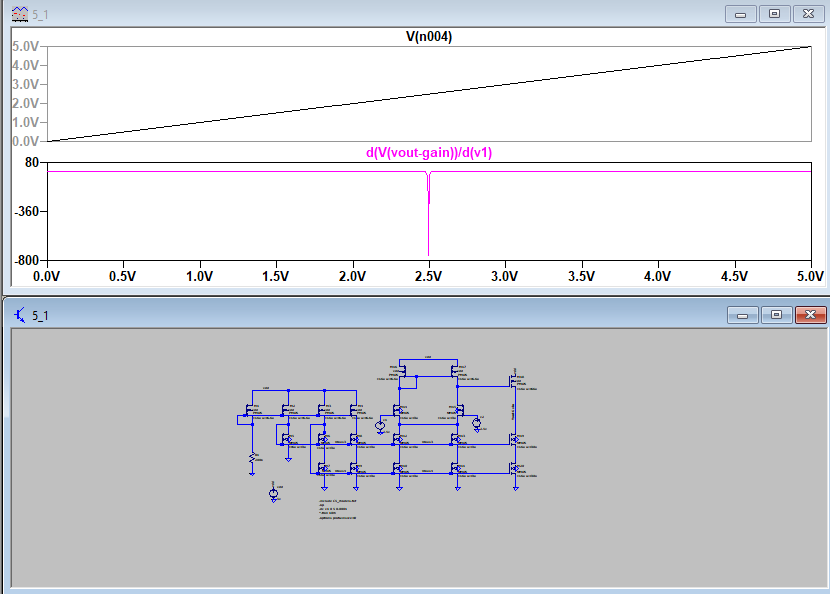Minimize the schematic window
The image size is (830, 594).
pyautogui.click(x=741, y=314)
